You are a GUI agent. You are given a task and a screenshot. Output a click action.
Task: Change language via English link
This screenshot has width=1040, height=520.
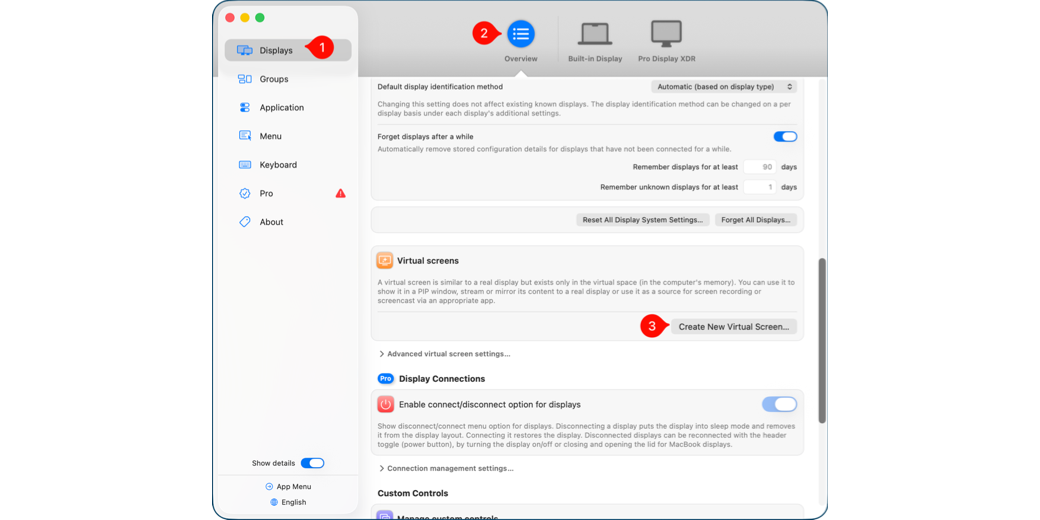pos(294,502)
